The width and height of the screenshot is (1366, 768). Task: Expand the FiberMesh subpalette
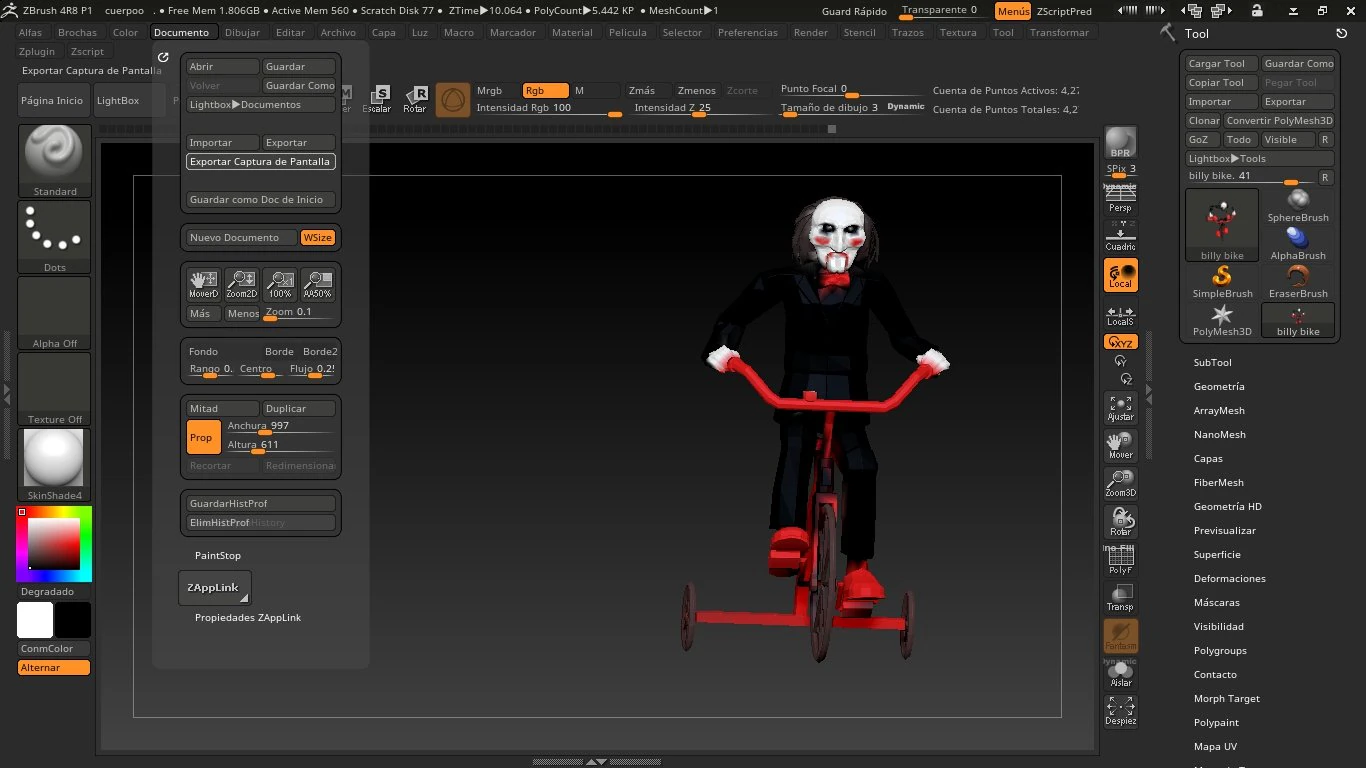click(x=1218, y=483)
